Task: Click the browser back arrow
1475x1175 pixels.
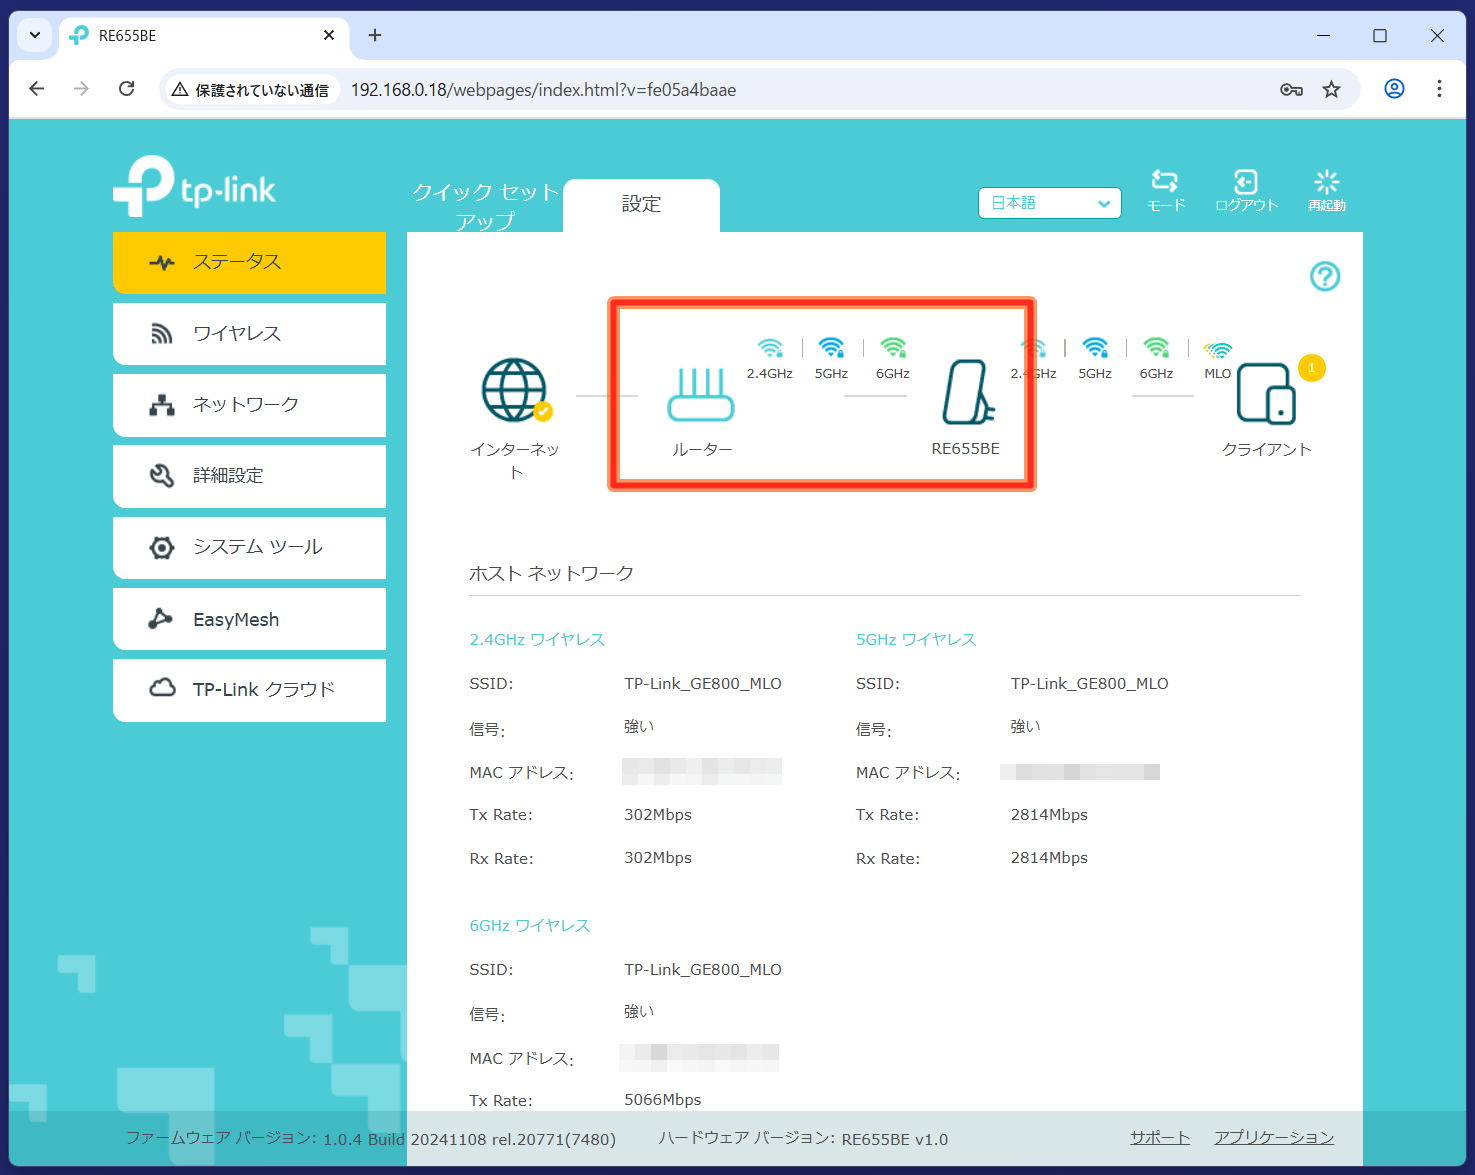Action: pos(37,89)
